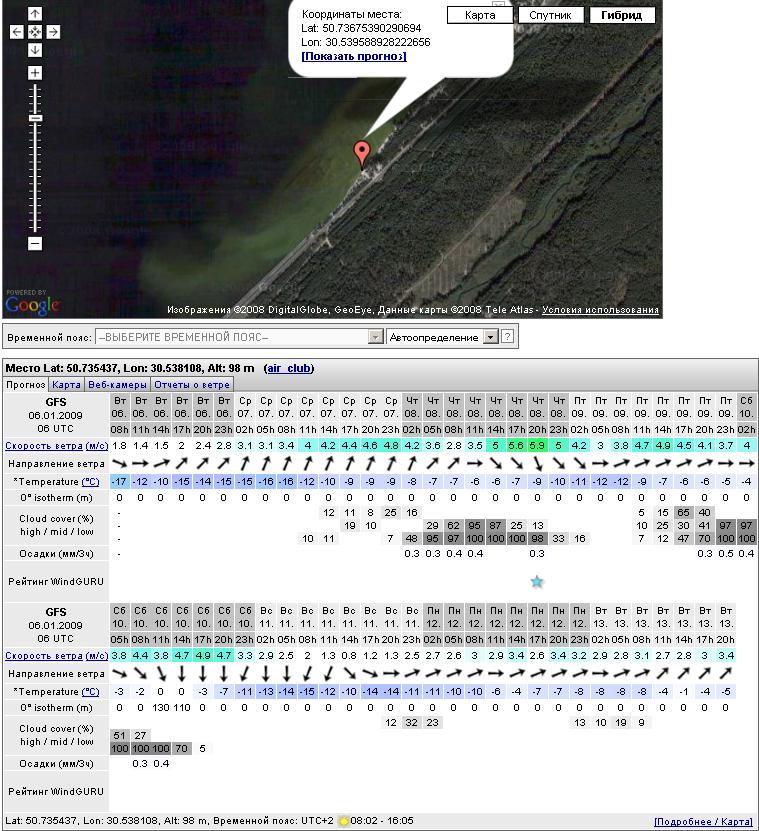Screen dimensions: 759x831
Task: Click the Показать прогноз link
Action: pyautogui.click(x=354, y=56)
